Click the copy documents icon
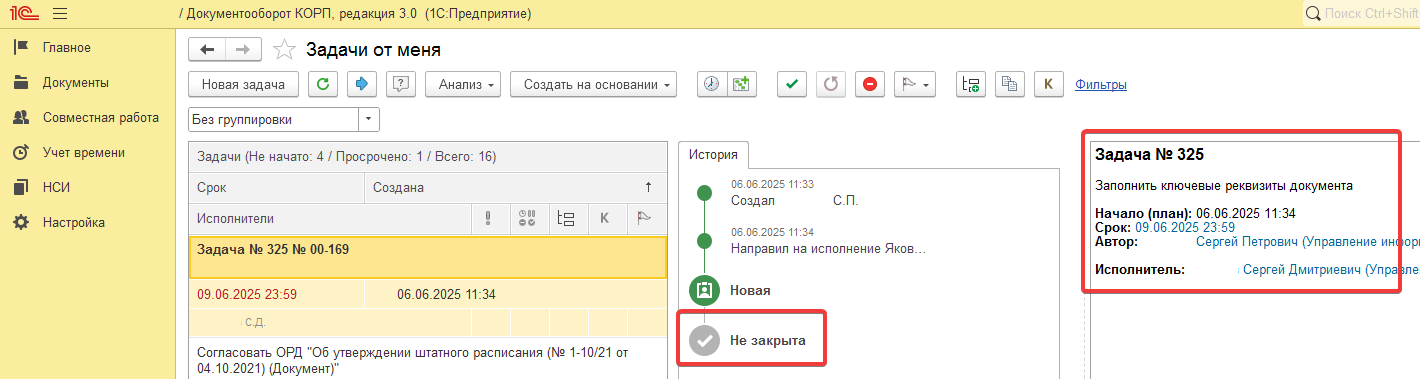This screenshot has width=1420, height=379. click(1010, 85)
